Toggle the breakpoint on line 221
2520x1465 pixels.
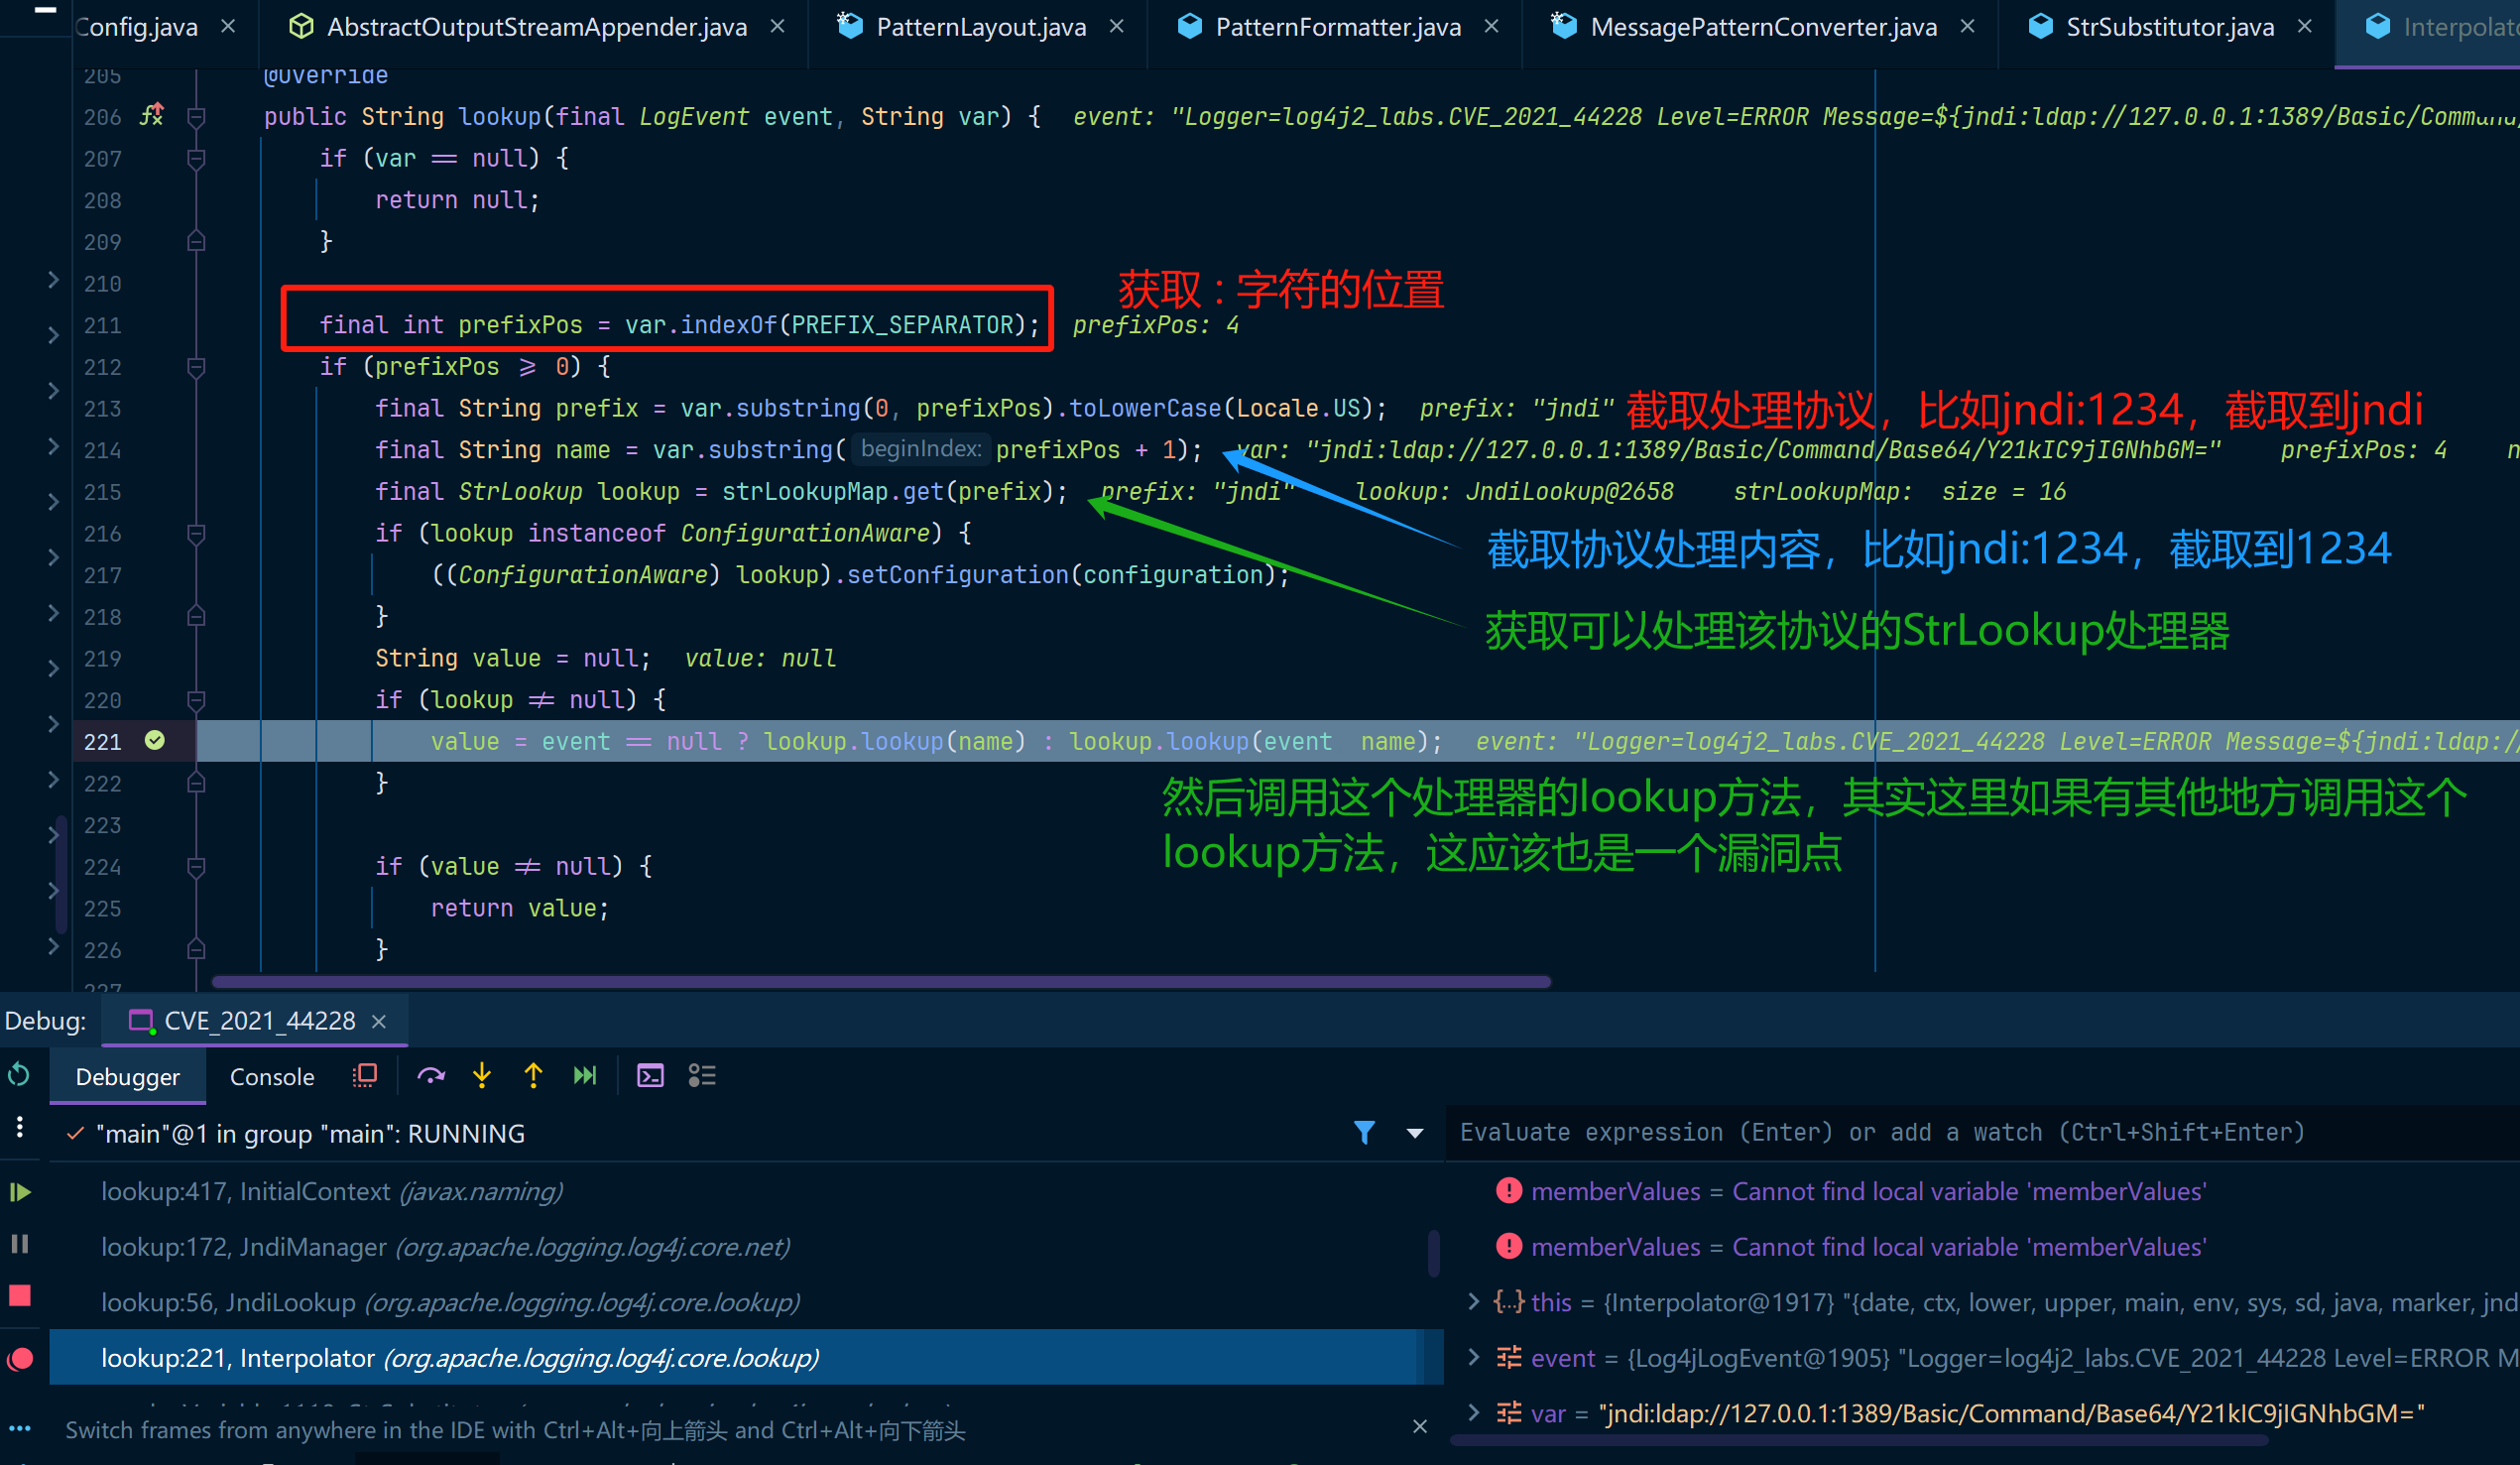155,740
